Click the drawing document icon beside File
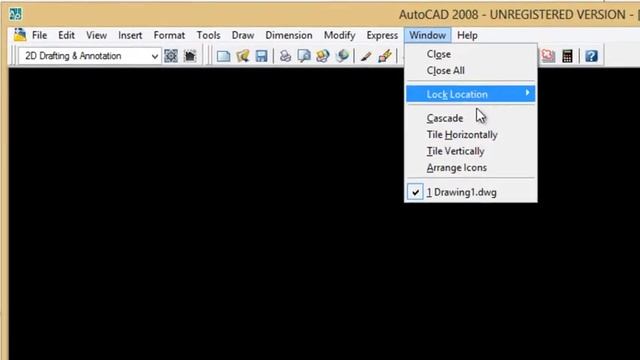The width and height of the screenshot is (640, 360). (x=20, y=35)
